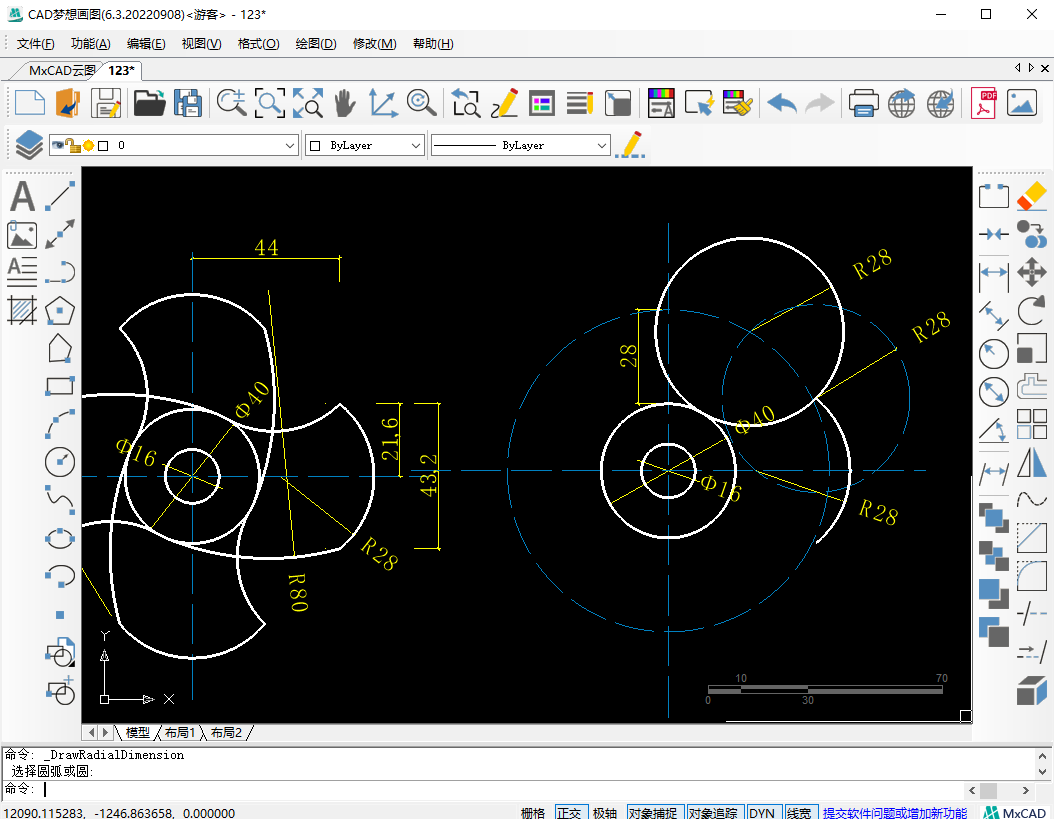Screen dimensions: 1054x819
Task: Click the Redo arrow icon
Action: [x=819, y=104]
